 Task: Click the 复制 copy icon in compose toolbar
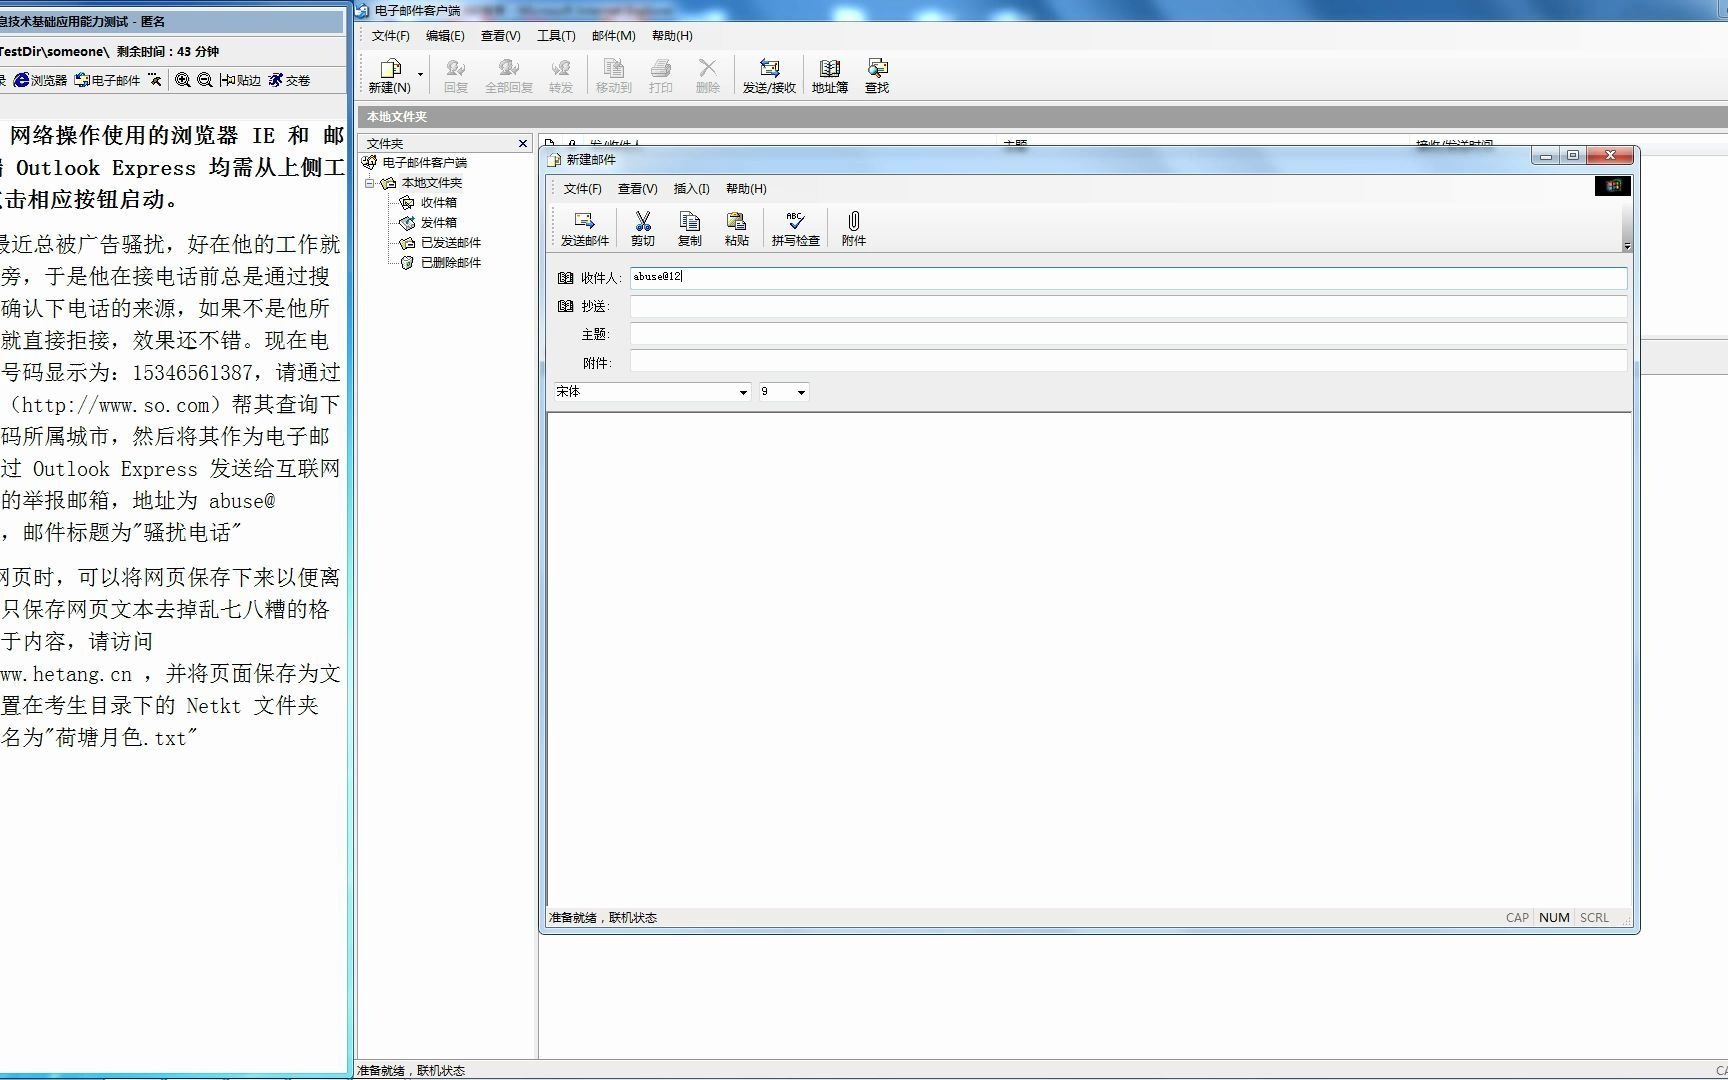pos(690,229)
